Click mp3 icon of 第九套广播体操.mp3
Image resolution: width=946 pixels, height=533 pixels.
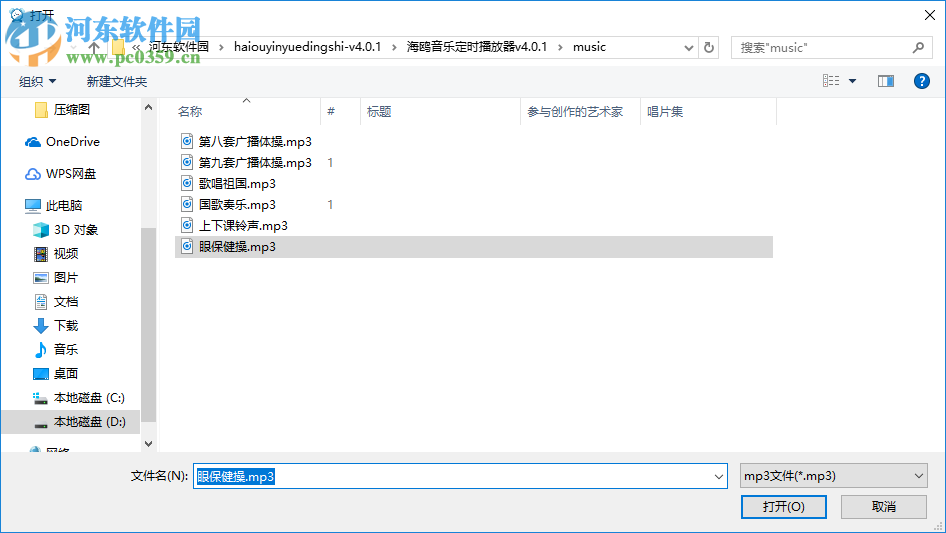pos(187,162)
